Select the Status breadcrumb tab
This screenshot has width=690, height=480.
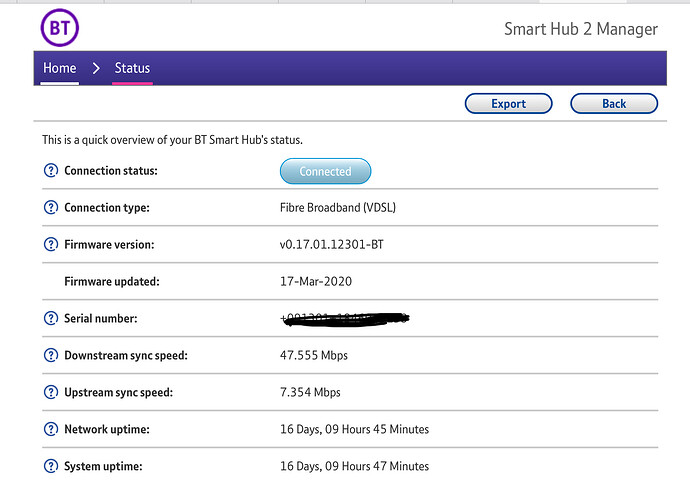(132, 68)
